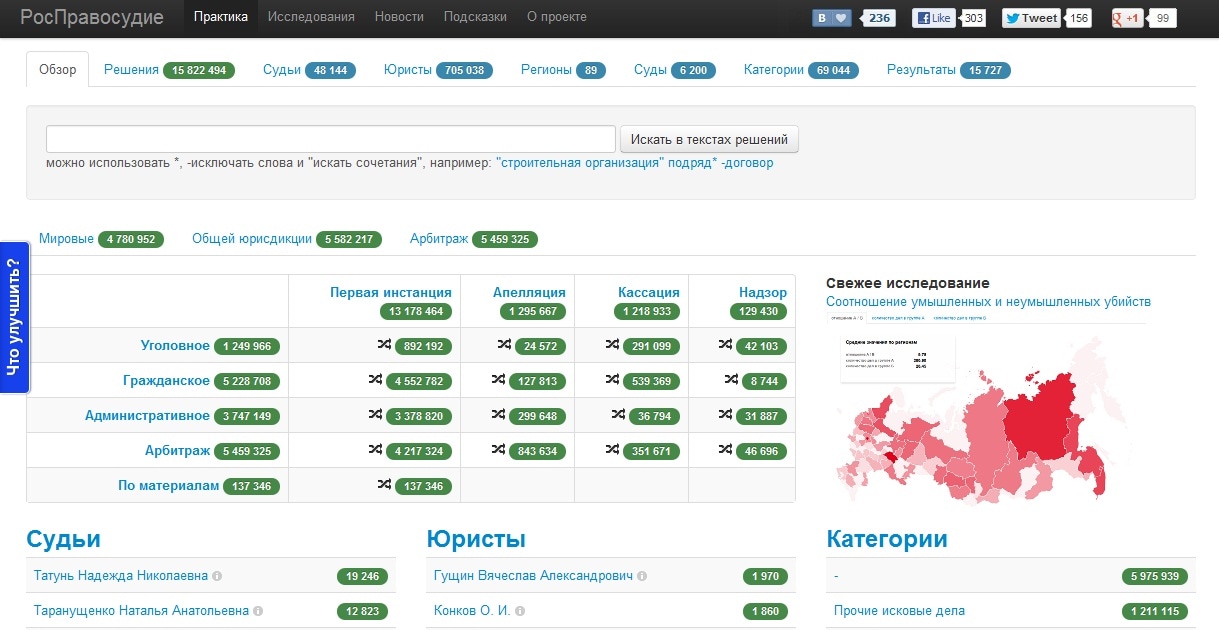Image resolution: width=1219 pixels, height=630 pixels.
Task: Click shuffle icon beside Гражданское appeal count 127 813
Action: 499,380
